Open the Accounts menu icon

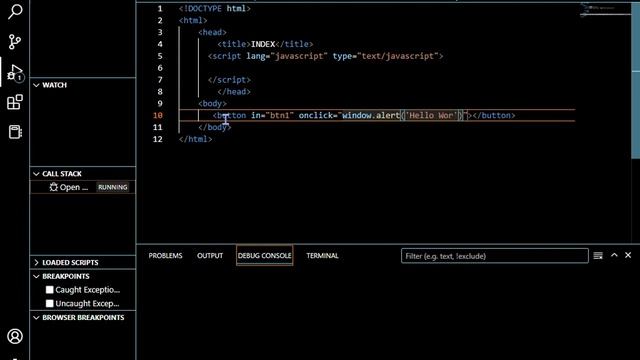click(x=15, y=336)
